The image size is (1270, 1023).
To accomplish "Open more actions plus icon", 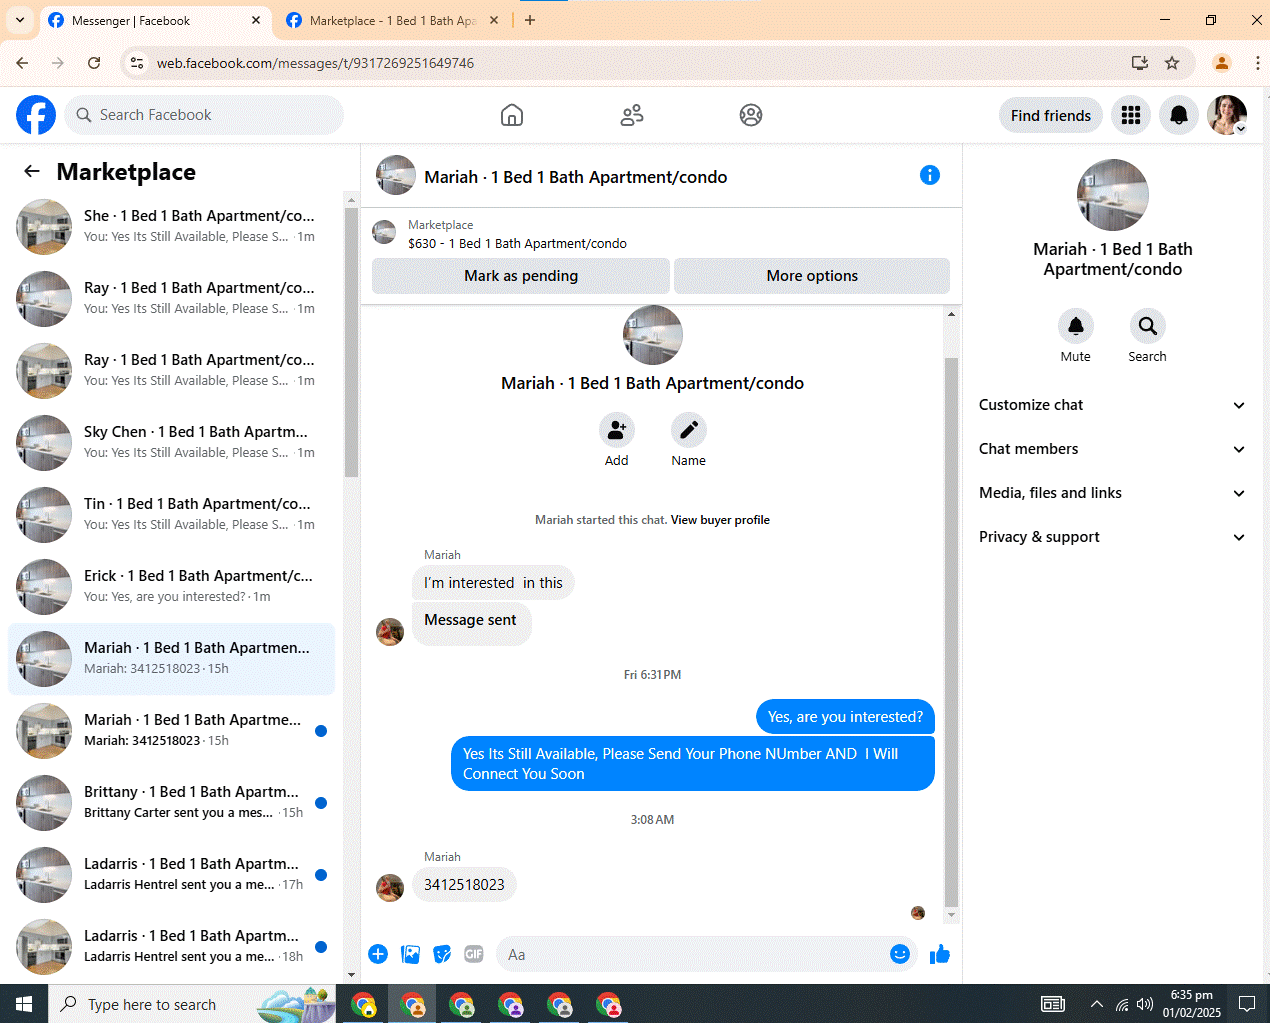I will point(378,954).
